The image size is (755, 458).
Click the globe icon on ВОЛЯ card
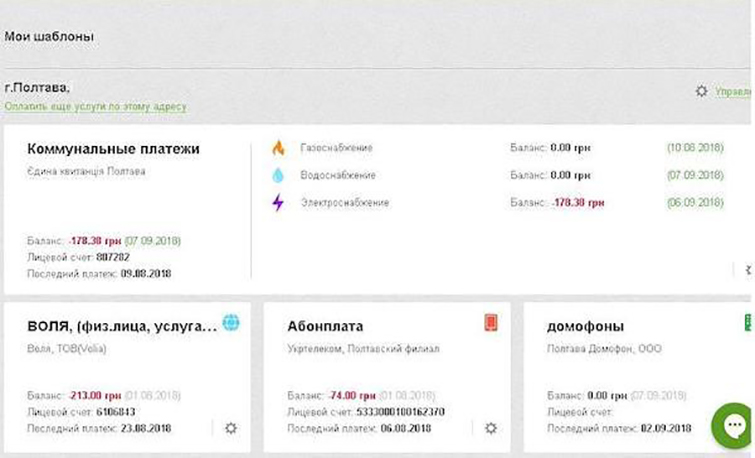231,322
